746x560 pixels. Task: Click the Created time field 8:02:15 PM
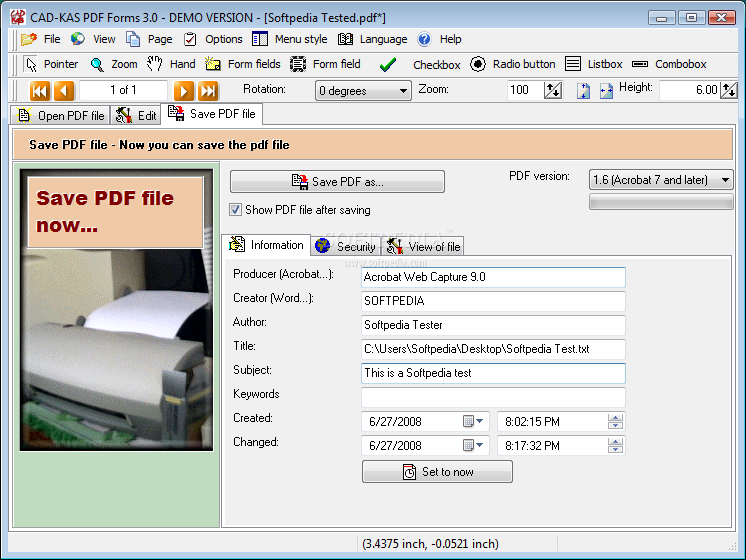(x=552, y=422)
